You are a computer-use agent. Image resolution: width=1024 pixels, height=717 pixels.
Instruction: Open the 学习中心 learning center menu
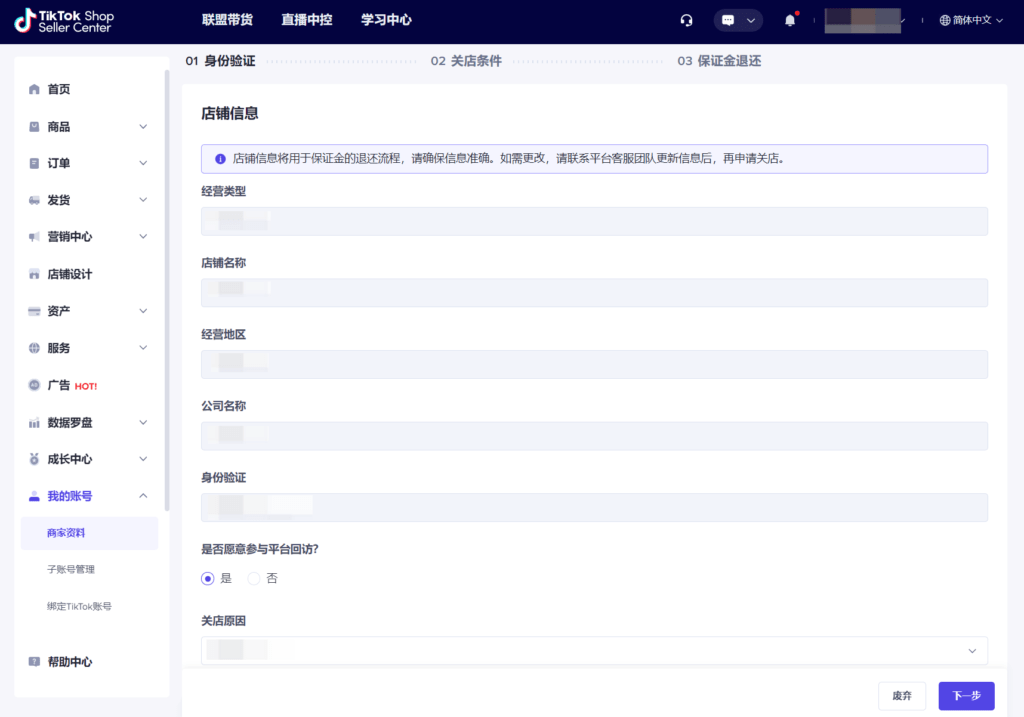click(x=386, y=20)
